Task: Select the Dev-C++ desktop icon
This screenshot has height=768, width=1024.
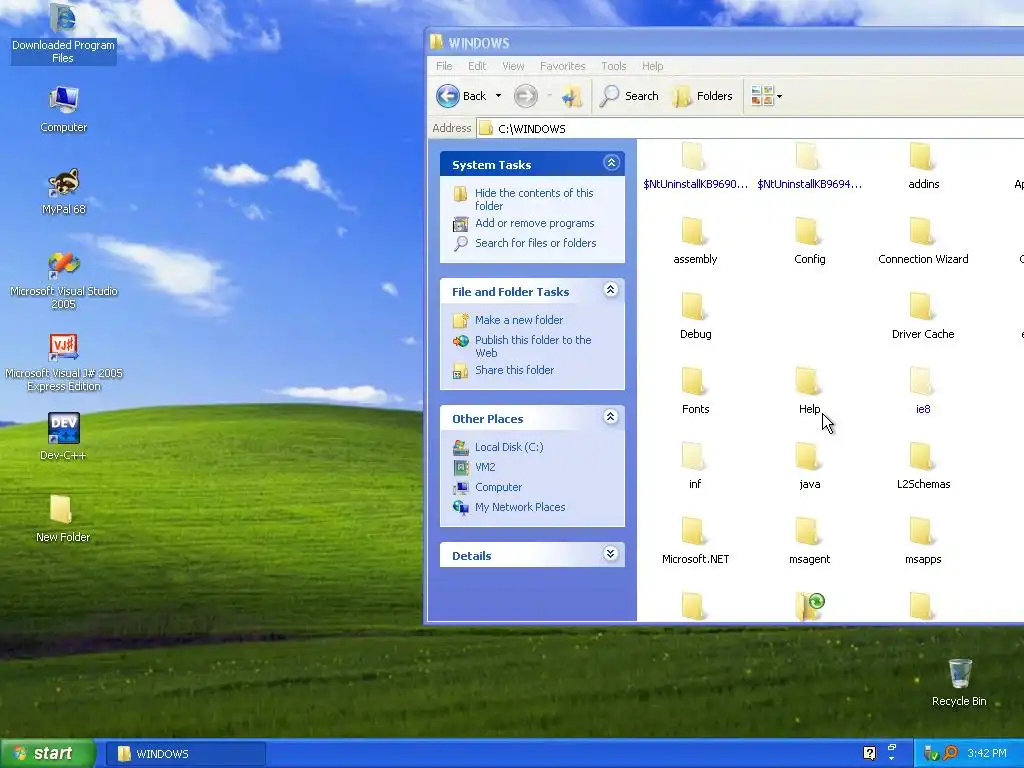Action: (63, 437)
